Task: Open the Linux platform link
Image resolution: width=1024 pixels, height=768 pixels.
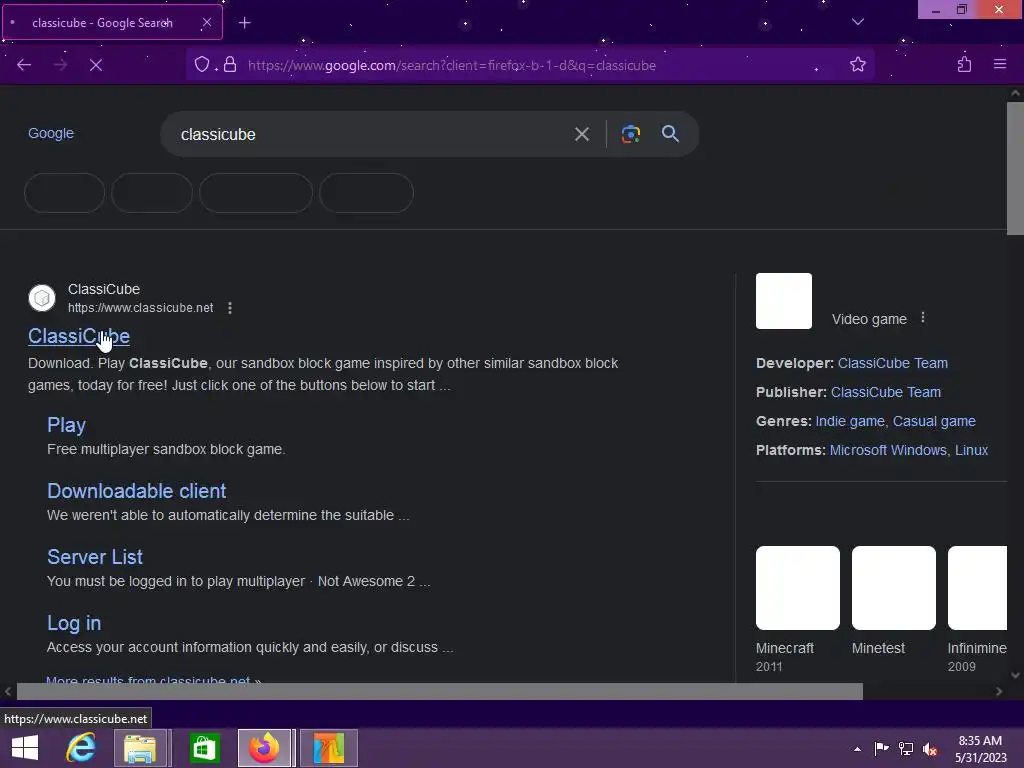Action: 971,450
